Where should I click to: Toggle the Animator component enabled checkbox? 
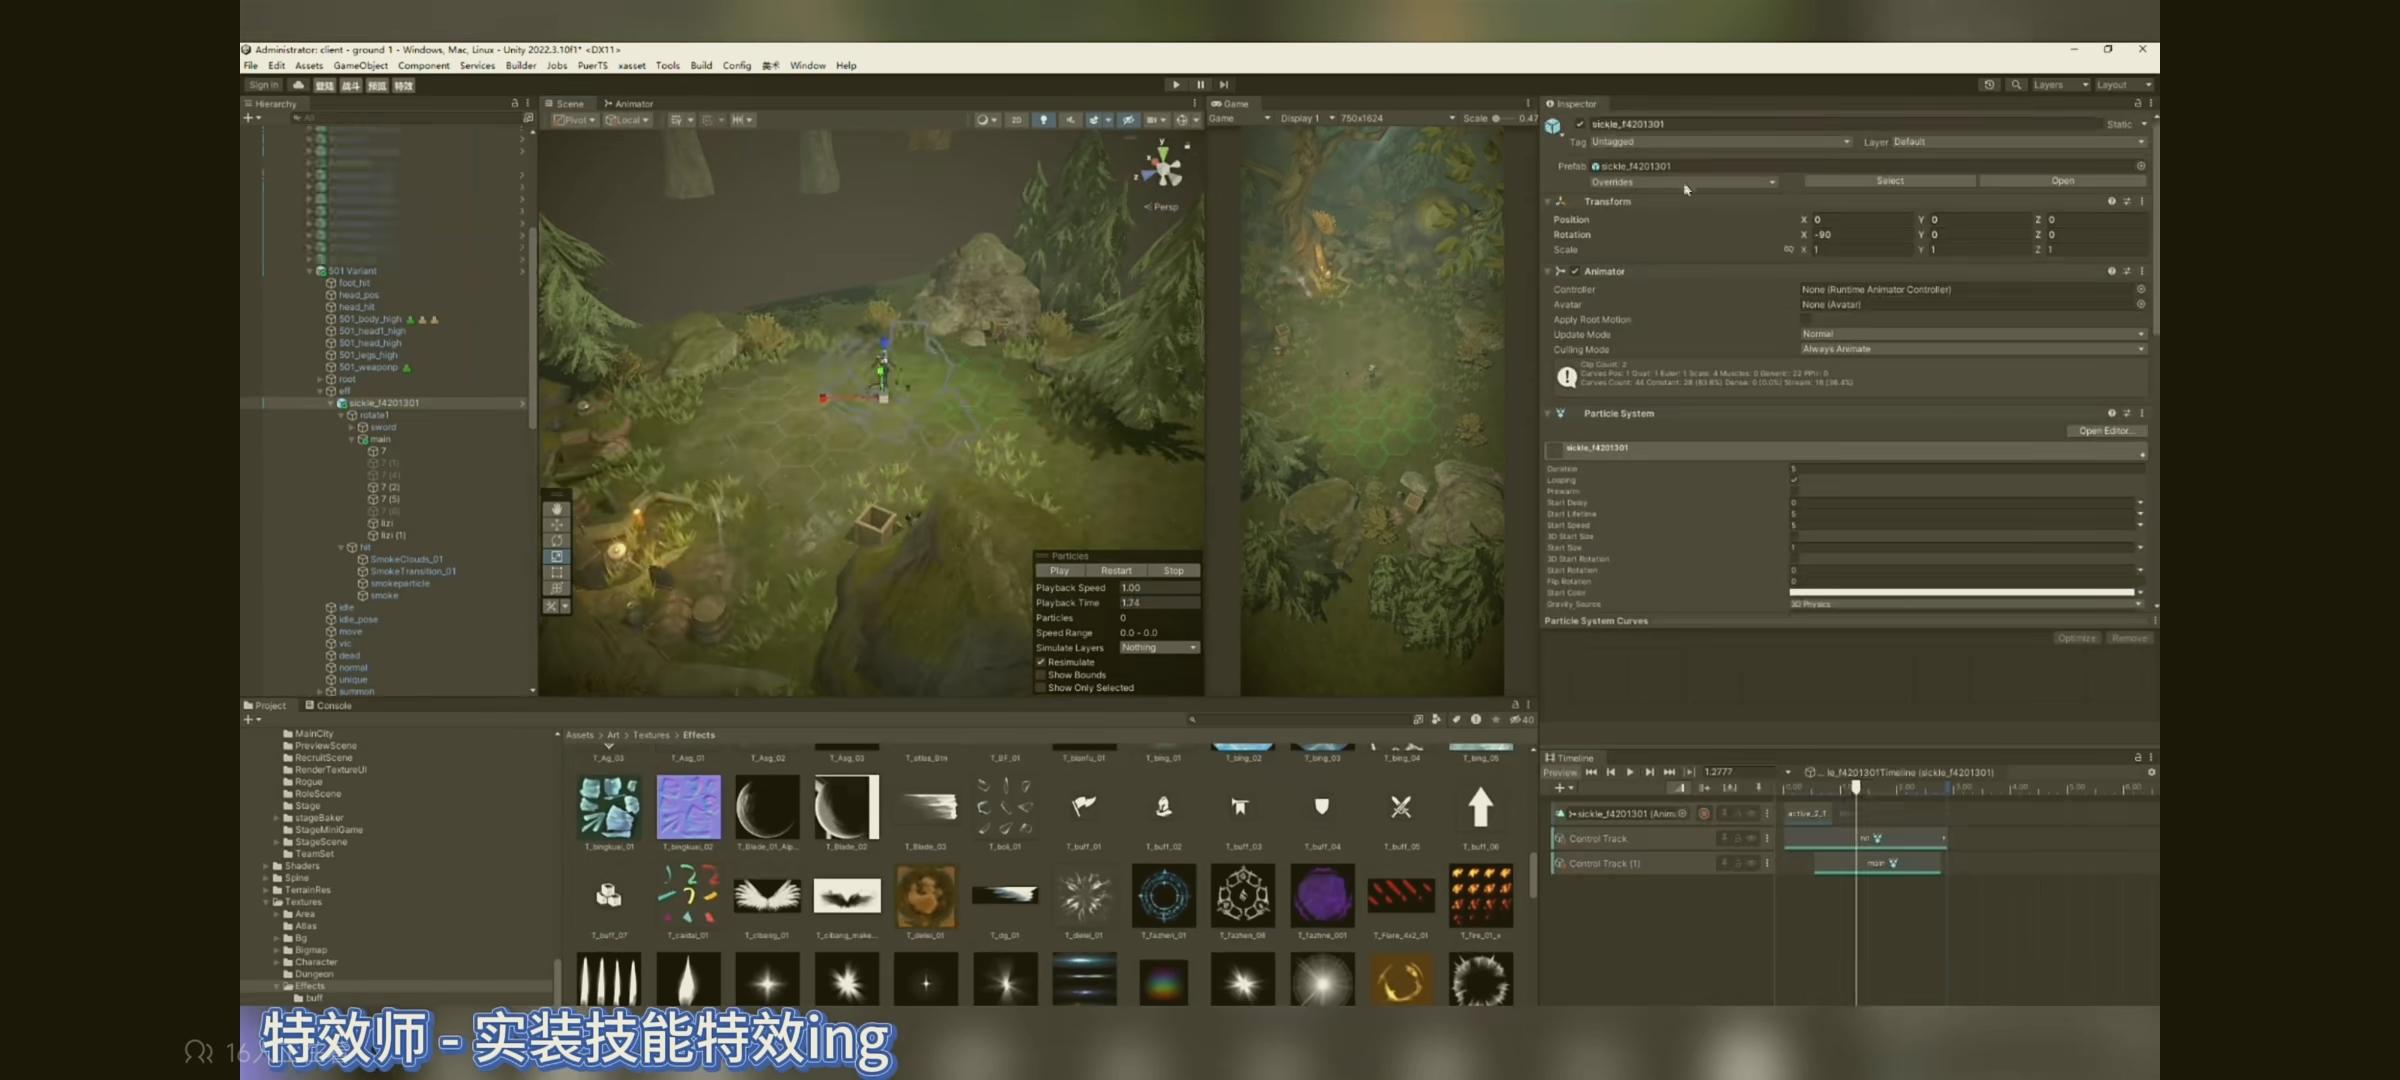pos(1575,272)
